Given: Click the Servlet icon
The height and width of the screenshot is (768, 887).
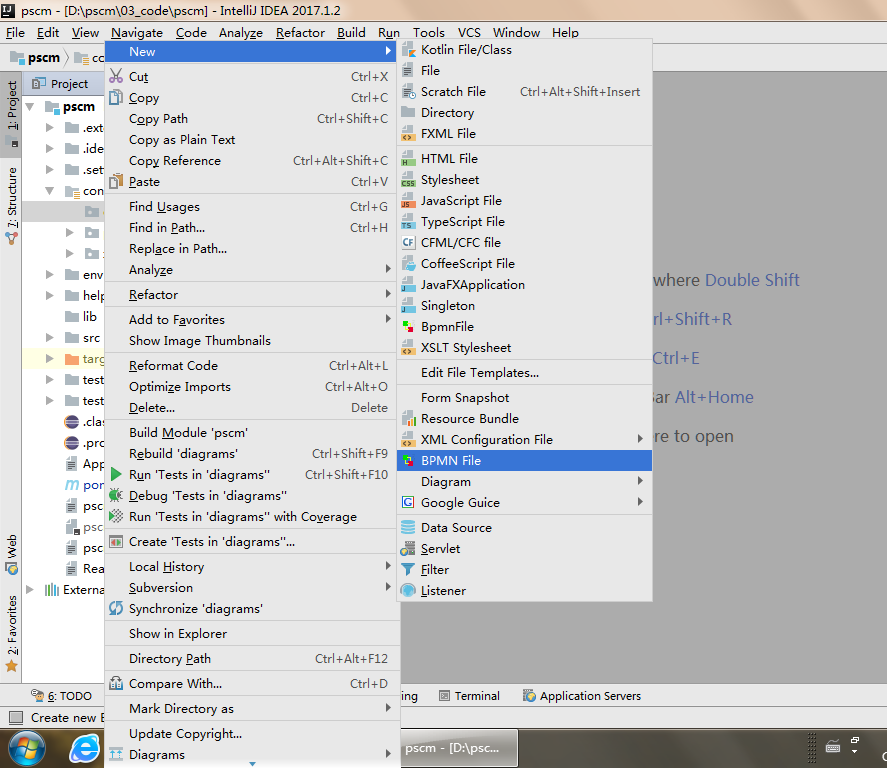Looking at the screenshot, I should (x=408, y=549).
